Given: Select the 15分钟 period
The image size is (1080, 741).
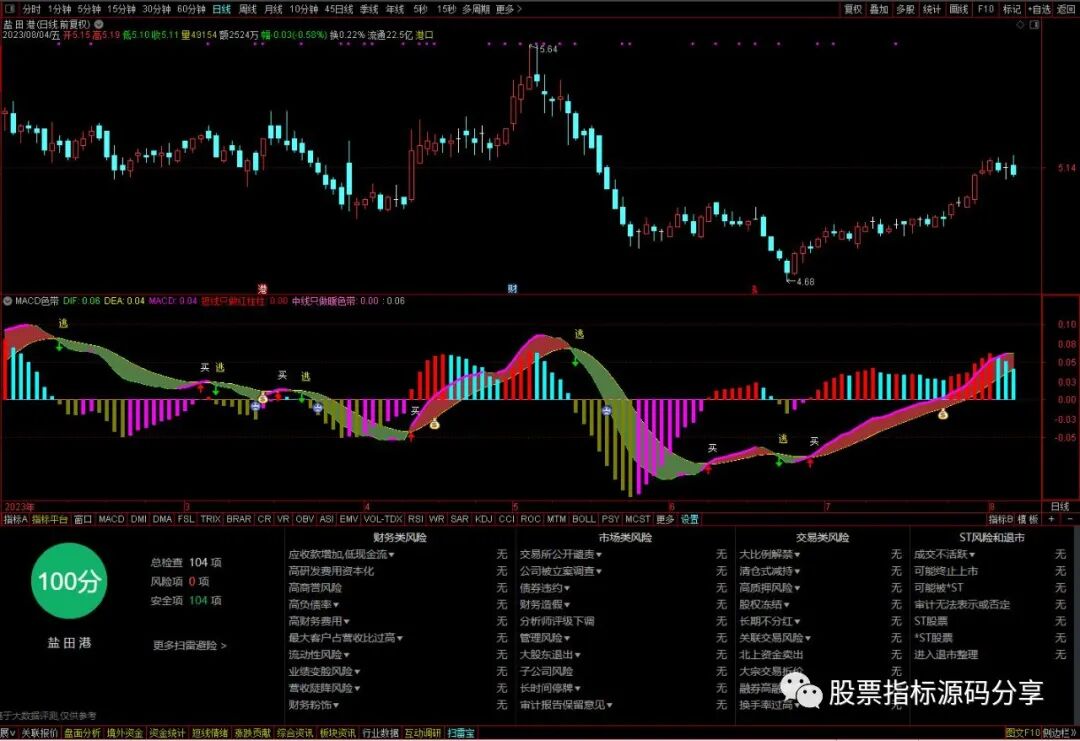Looking at the screenshot, I should click(121, 9).
